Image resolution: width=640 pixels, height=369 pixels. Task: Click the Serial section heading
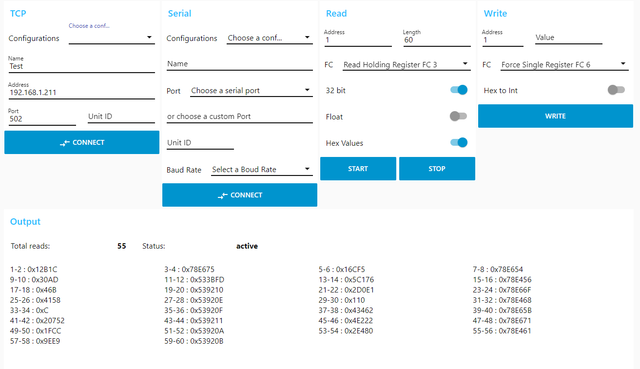180,13
